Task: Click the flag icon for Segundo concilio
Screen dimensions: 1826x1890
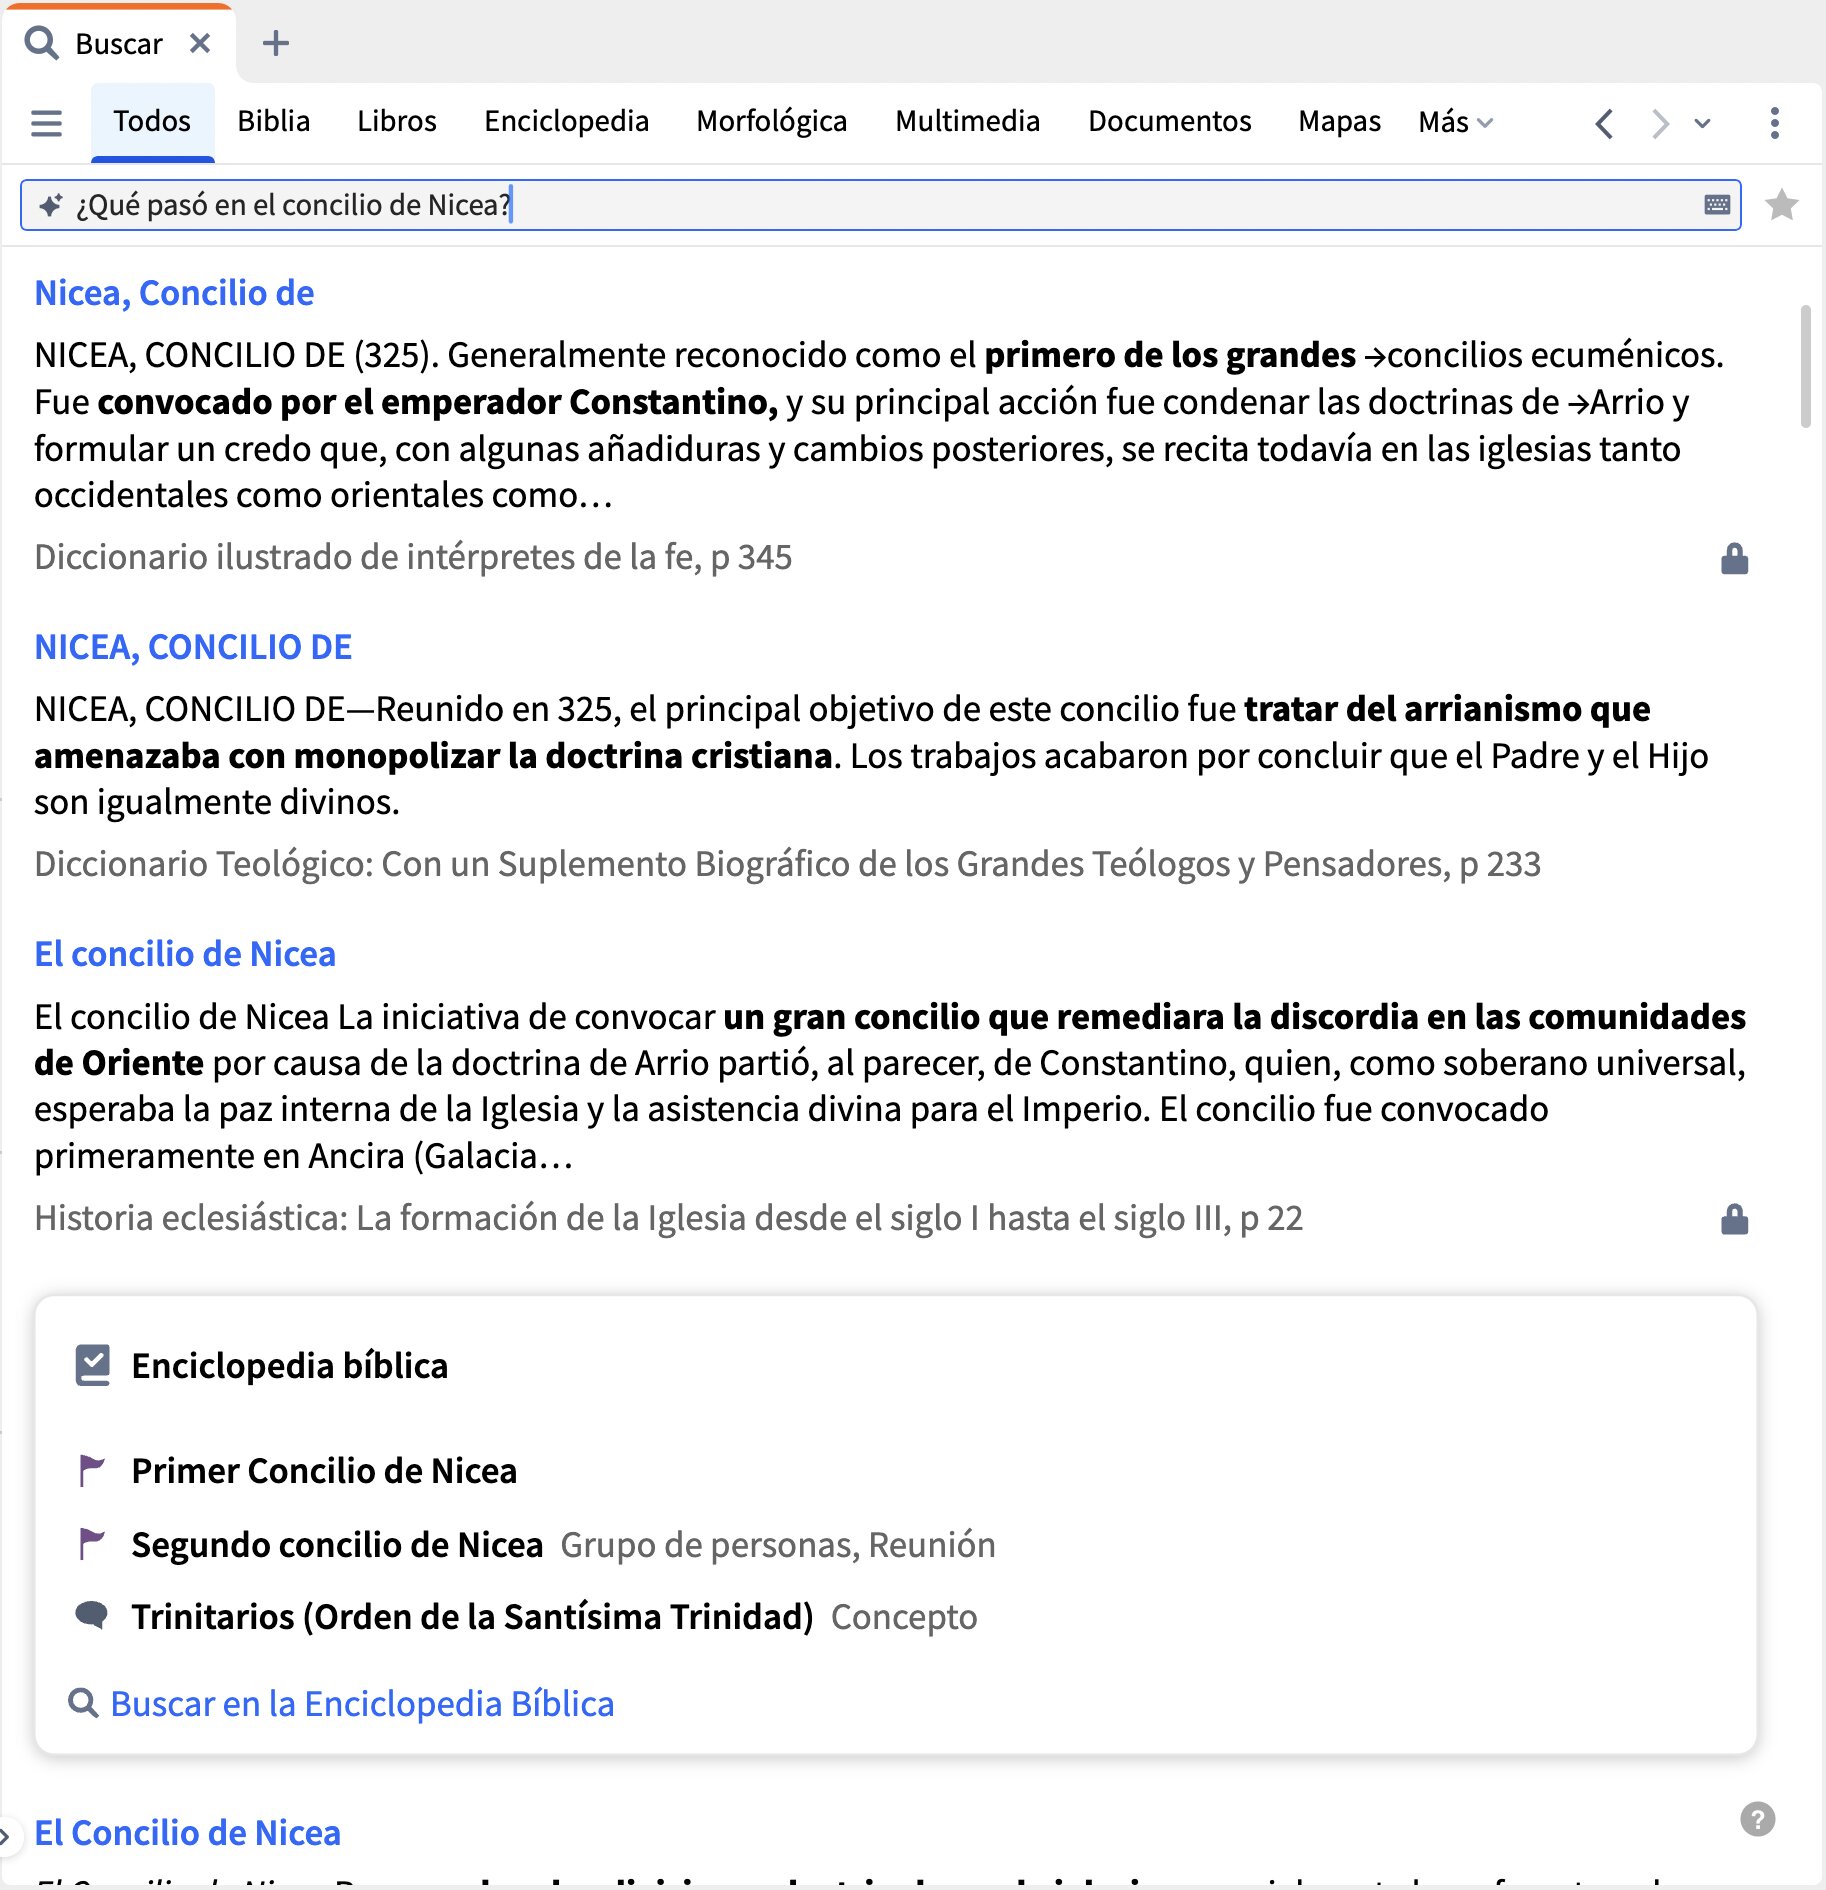Action: click(x=92, y=1544)
